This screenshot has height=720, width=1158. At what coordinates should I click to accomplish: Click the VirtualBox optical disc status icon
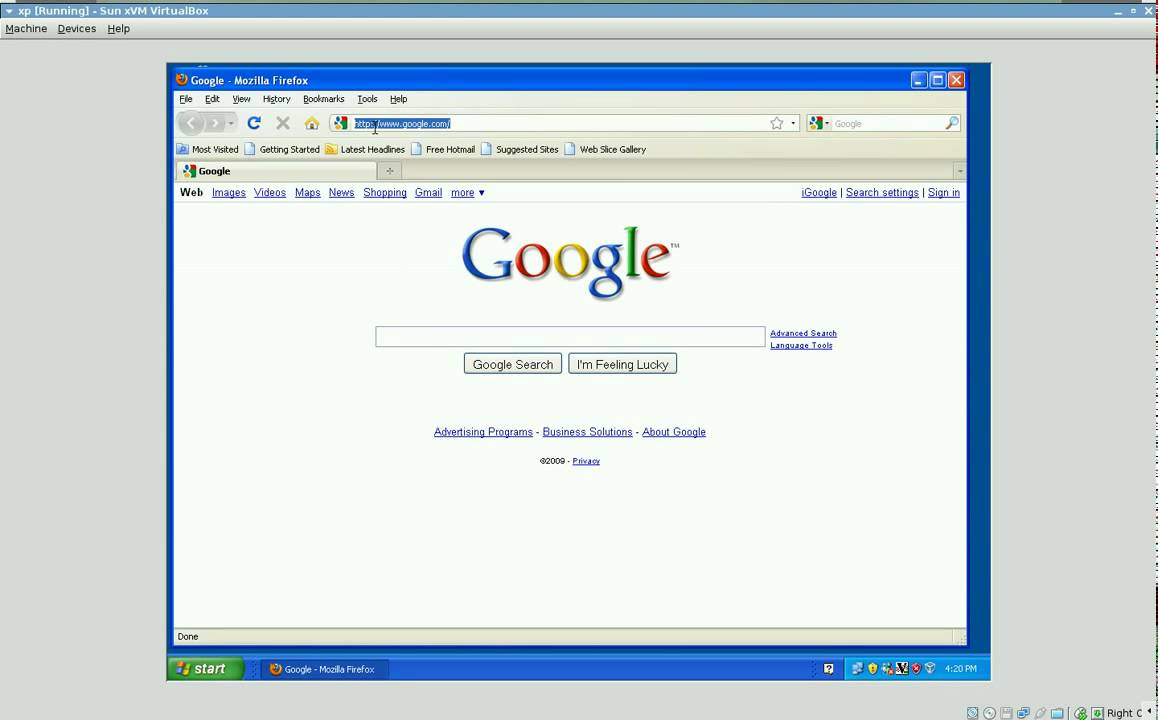pyautogui.click(x=989, y=713)
